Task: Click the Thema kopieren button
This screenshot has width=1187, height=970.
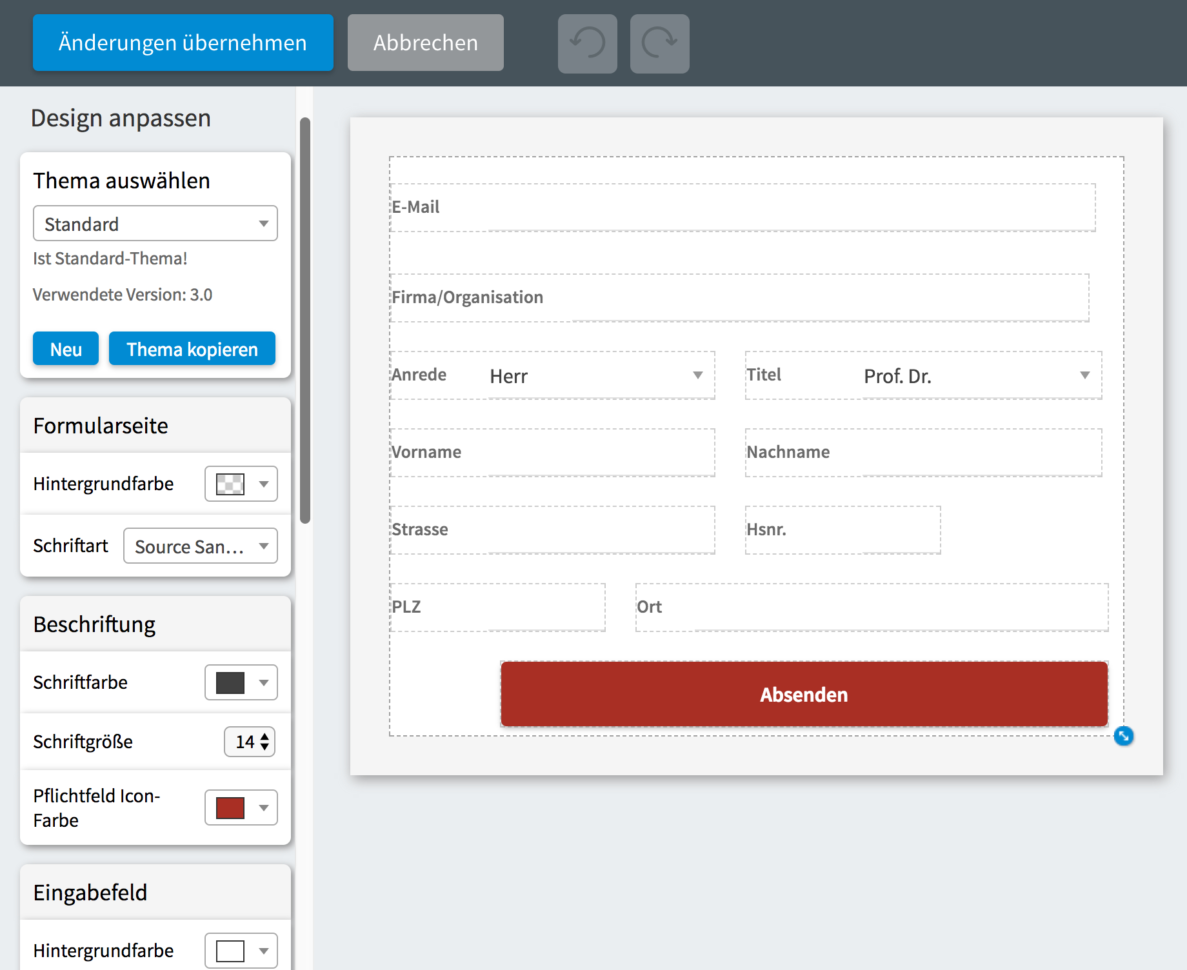Action: click(x=192, y=349)
